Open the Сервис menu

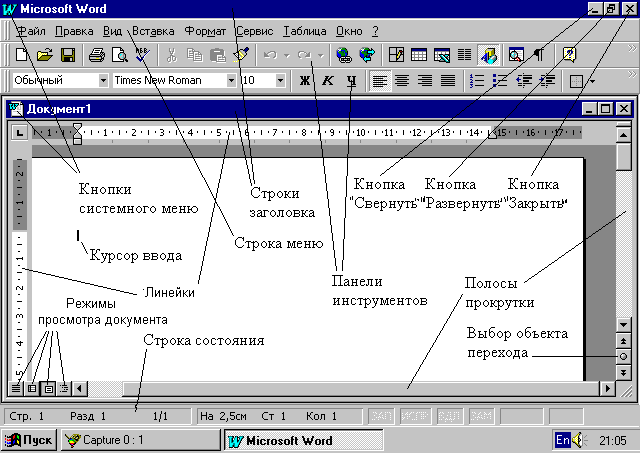point(254,31)
